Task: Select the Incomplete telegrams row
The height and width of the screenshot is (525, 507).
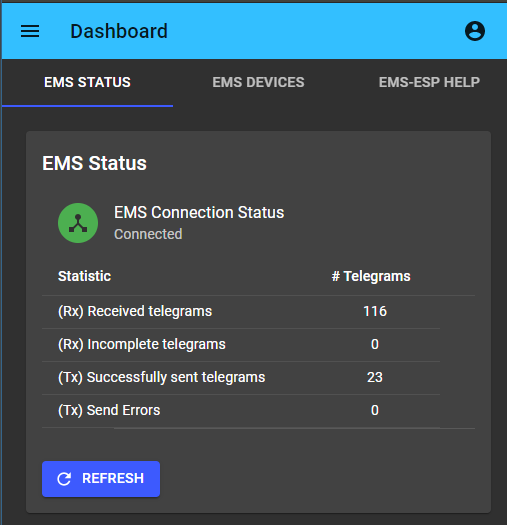Action: (241, 345)
